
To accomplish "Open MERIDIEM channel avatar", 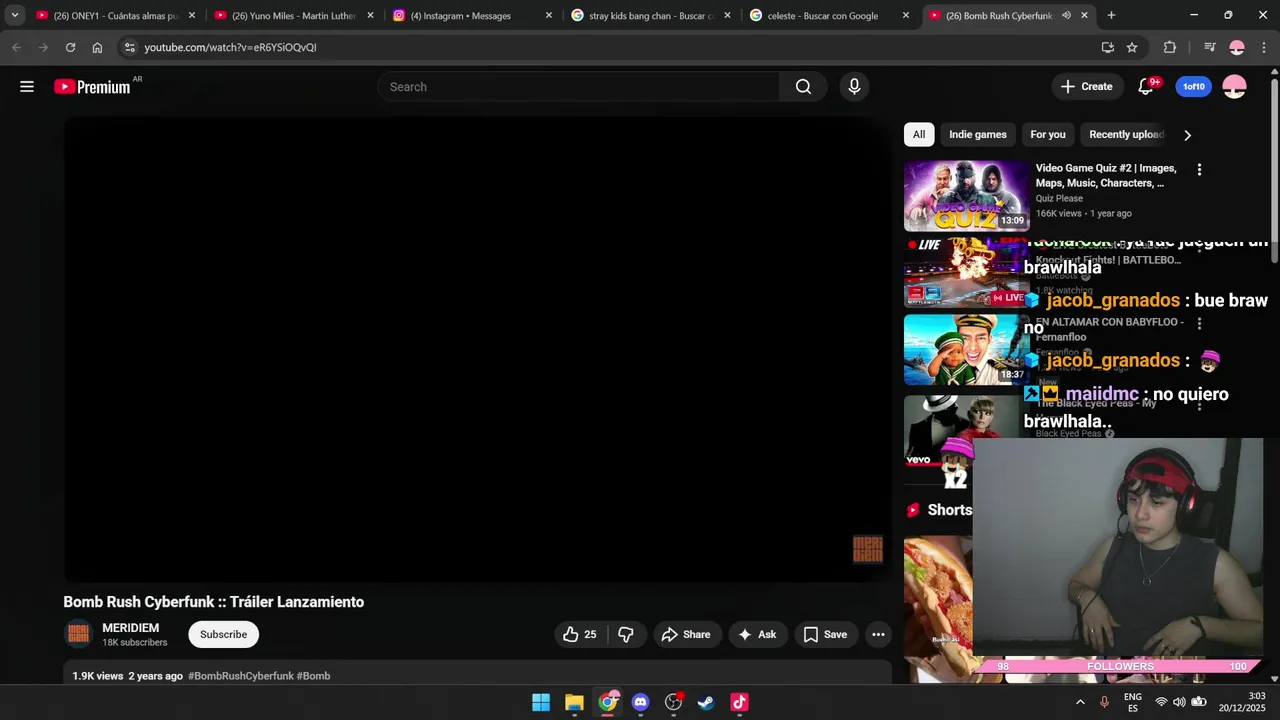I will (78, 634).
